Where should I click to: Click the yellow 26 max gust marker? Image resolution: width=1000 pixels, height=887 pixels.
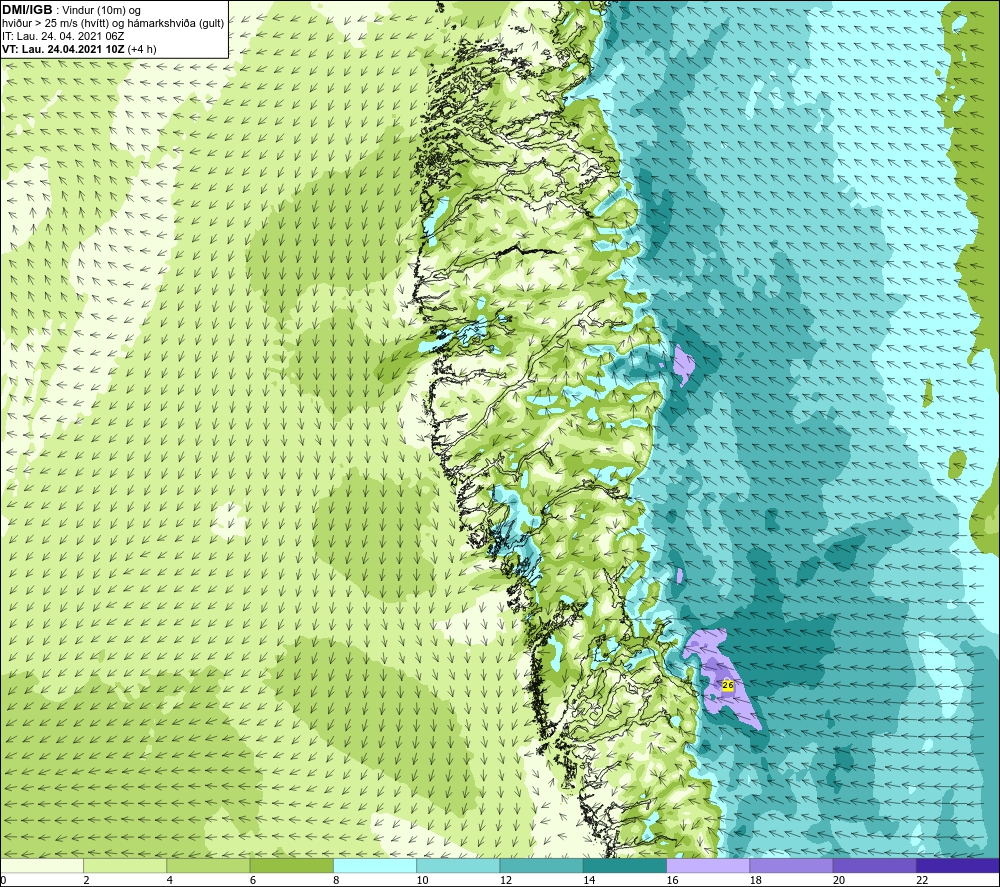click(x=728, y=685)
